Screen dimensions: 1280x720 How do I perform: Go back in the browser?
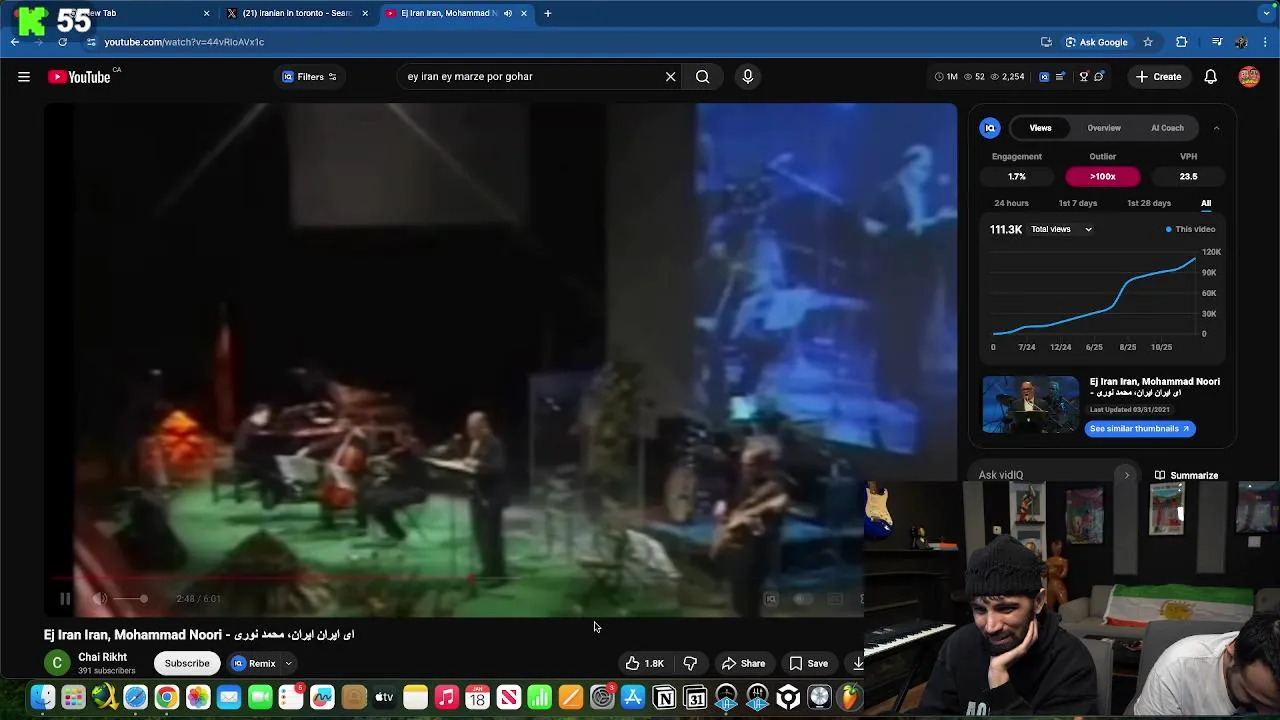pos(15,42)
